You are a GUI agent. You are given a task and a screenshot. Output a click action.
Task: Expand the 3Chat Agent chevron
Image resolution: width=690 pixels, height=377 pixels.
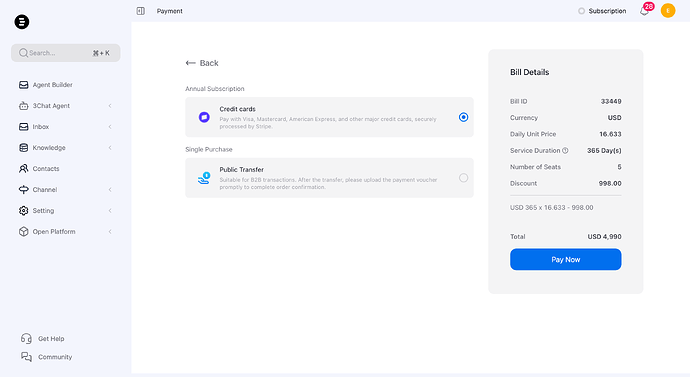pyautogui.click(x=110, y=106)
